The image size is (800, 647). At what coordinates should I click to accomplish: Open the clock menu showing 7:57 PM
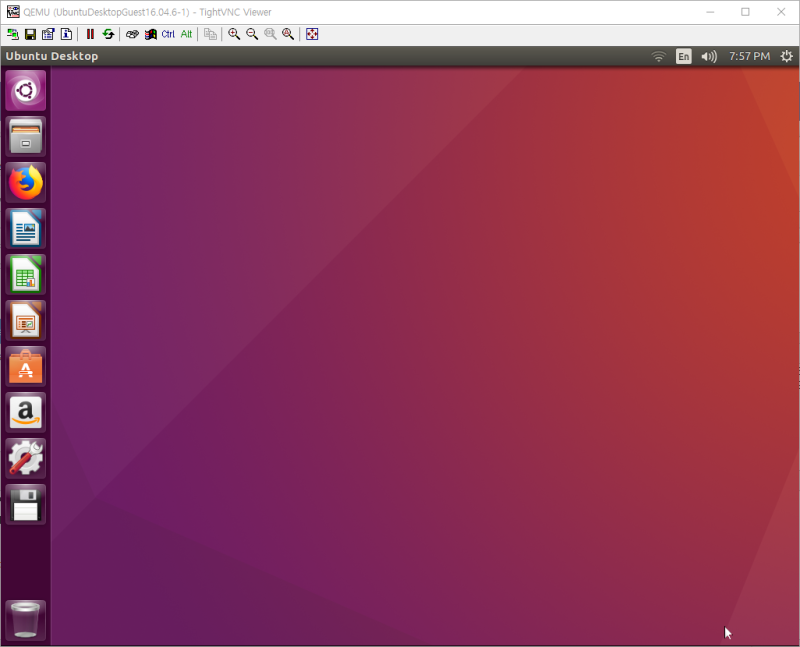pos(749,56)
